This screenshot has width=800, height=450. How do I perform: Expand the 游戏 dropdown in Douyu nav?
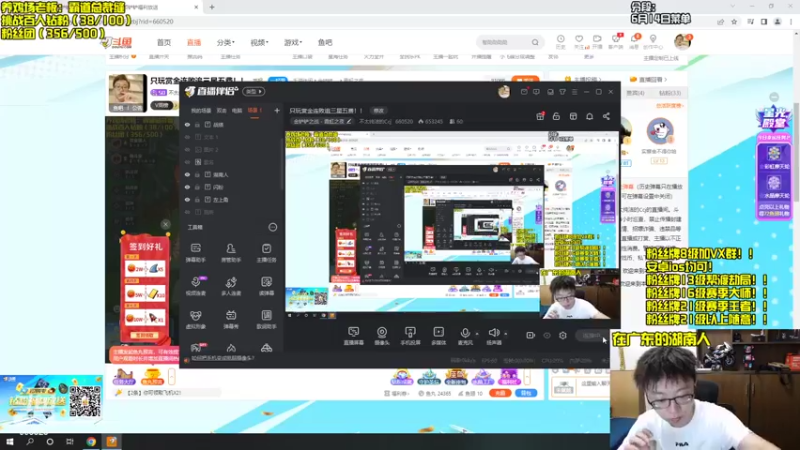click(x=293, y=42)
